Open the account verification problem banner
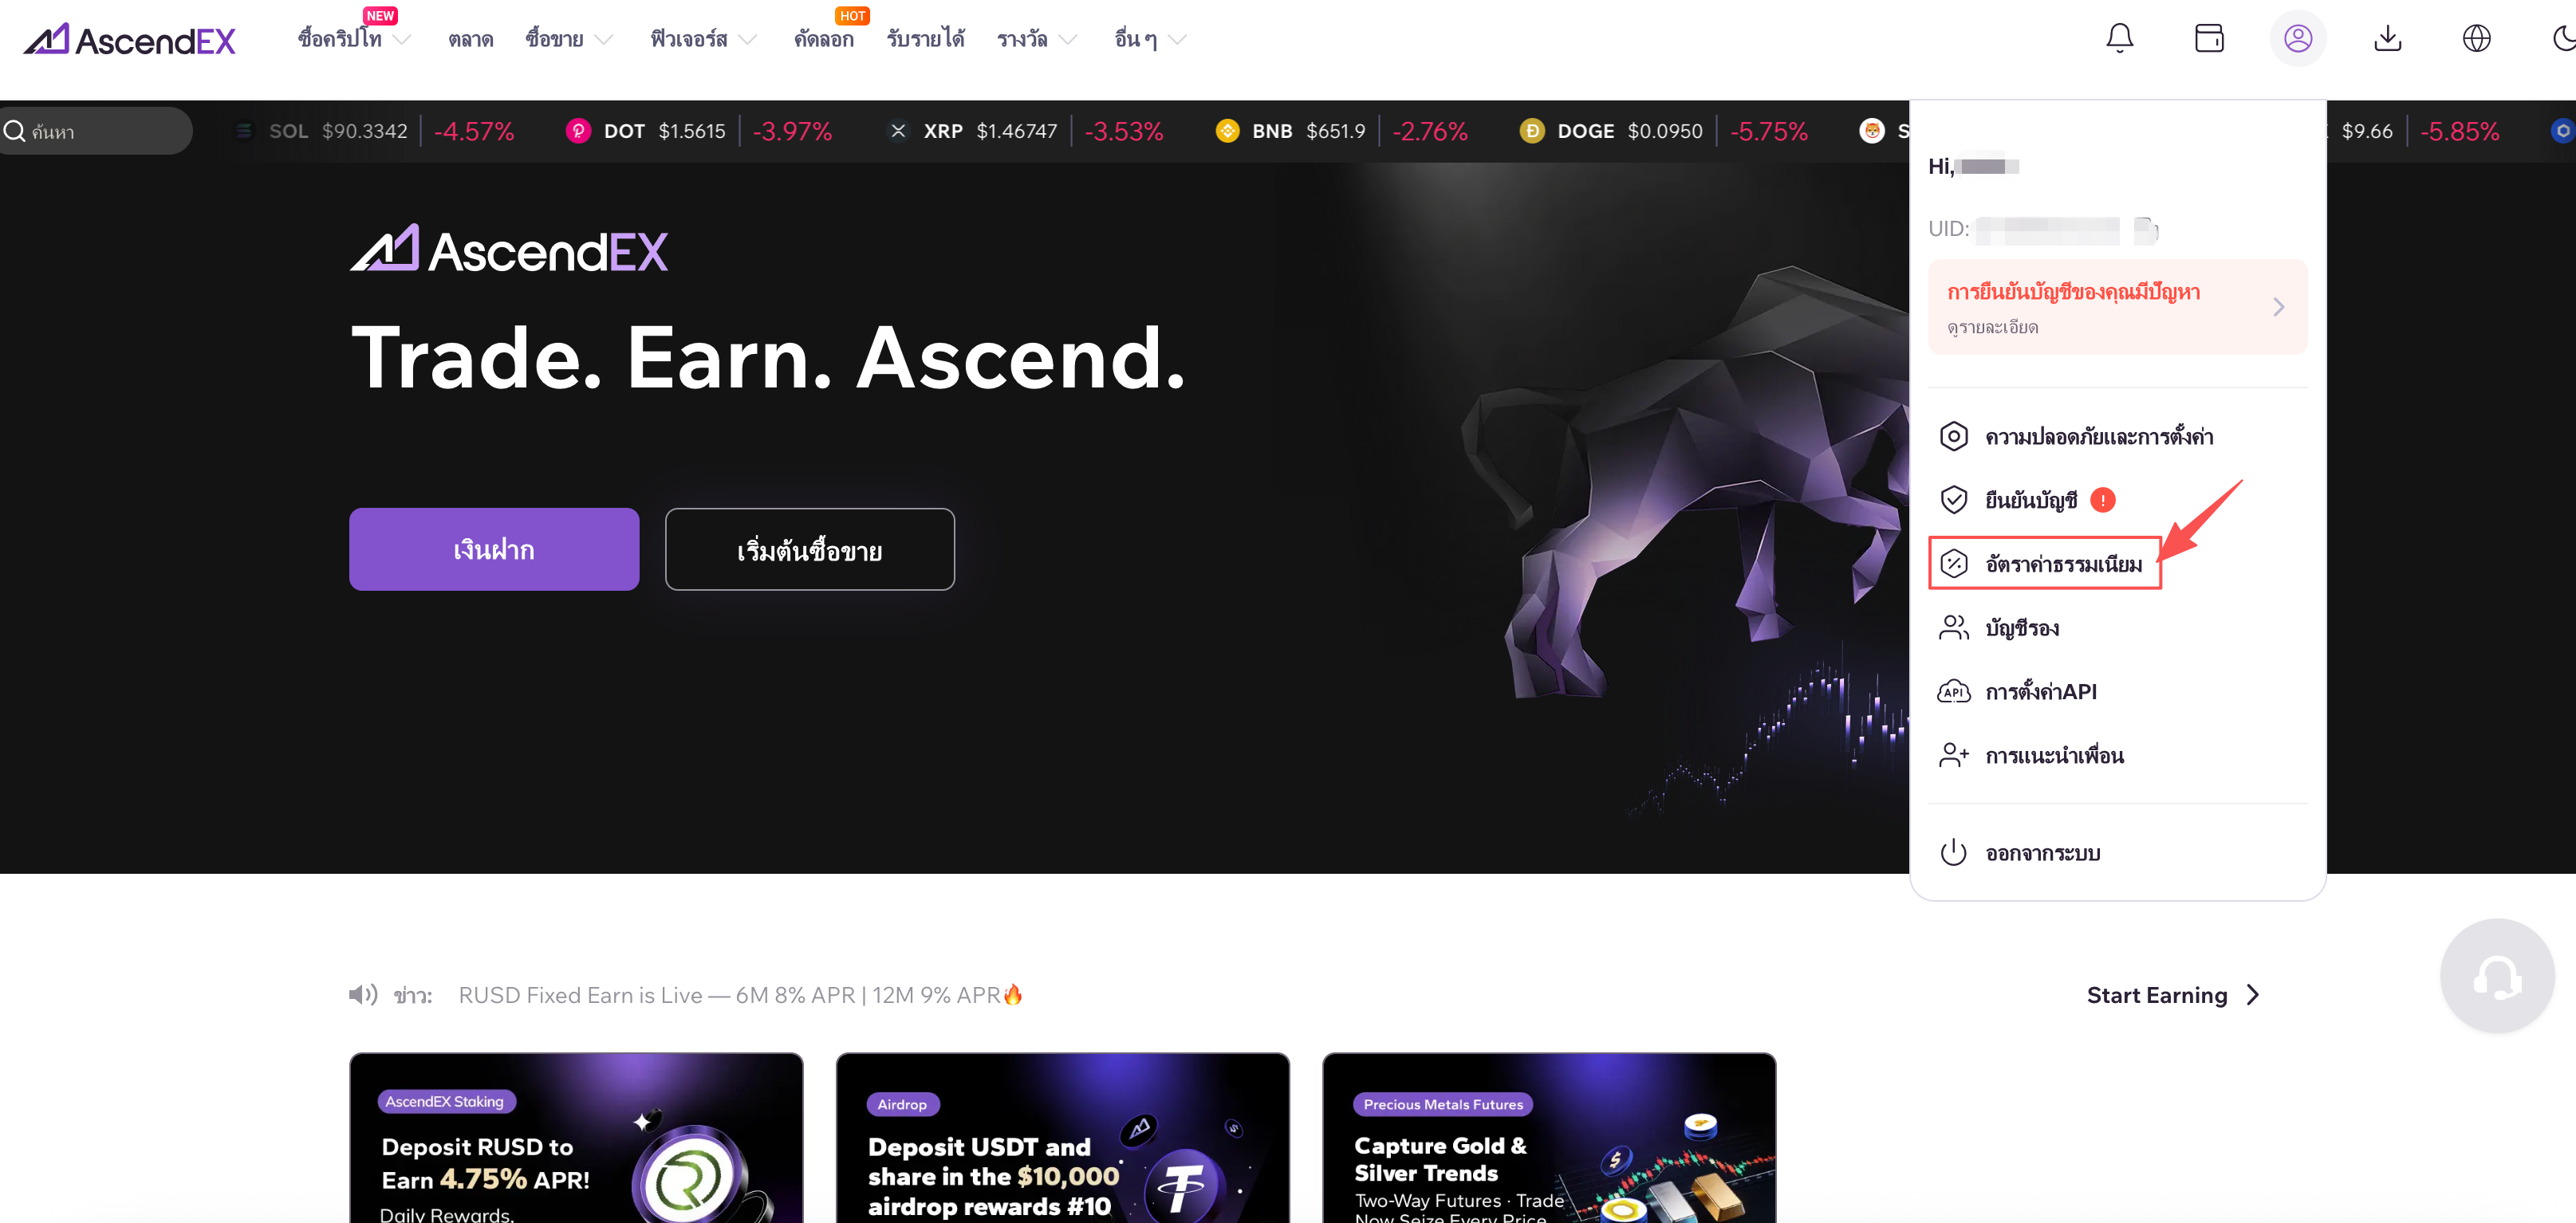The width and height of the screenshot is (2576, 1223). click(x=2117, y=307)
